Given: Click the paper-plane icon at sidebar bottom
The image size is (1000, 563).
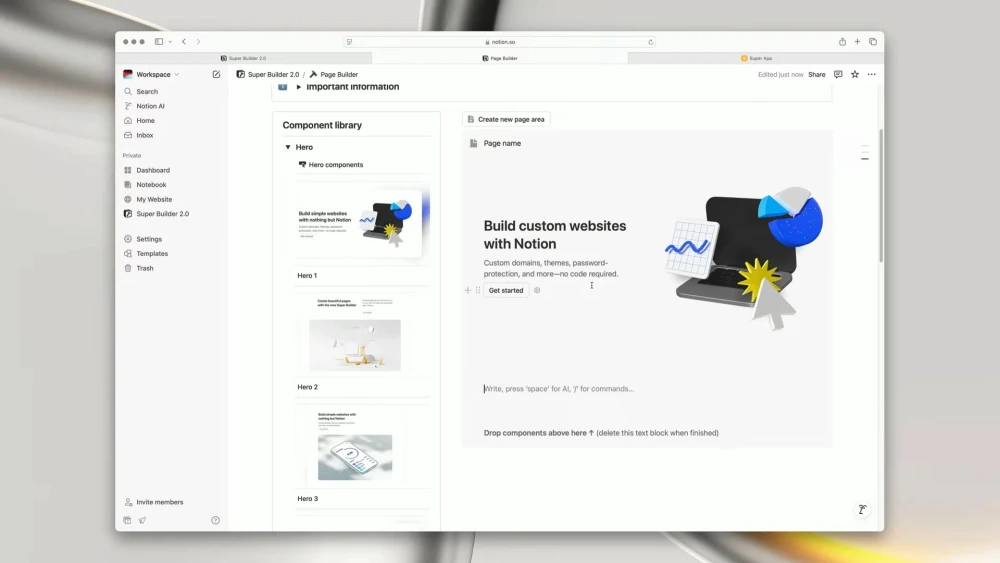Looking at the screenshot, I should pyautogui.click(x=142, y=520).
